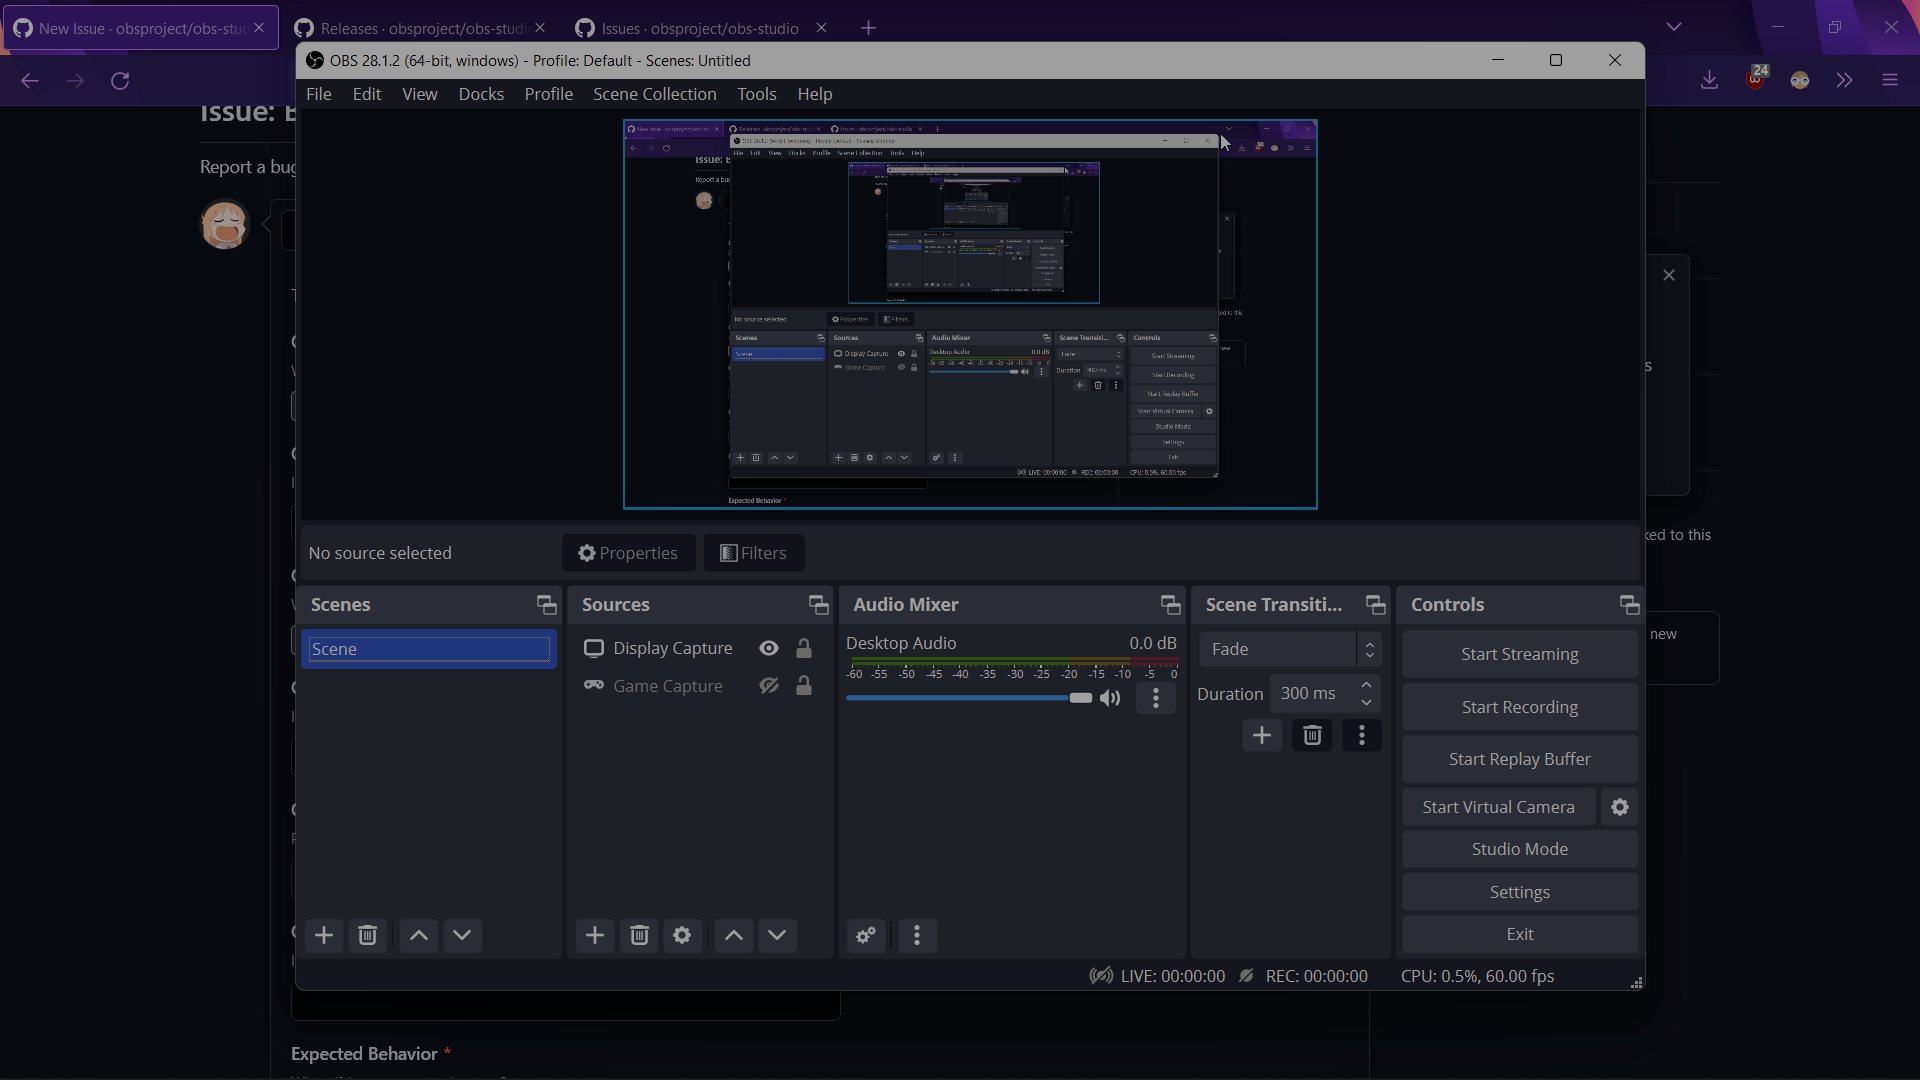This screenshot has height=1080, width=1920.
Task: Delete the selected scene using trash icon
Action: (368, 936)
